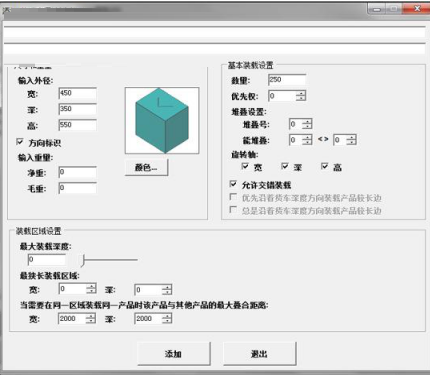Click the 最狭长装载区域 深 spinner arrows
Image resolution: width=430 pixels, height=375 pixels.
[167, 289]
